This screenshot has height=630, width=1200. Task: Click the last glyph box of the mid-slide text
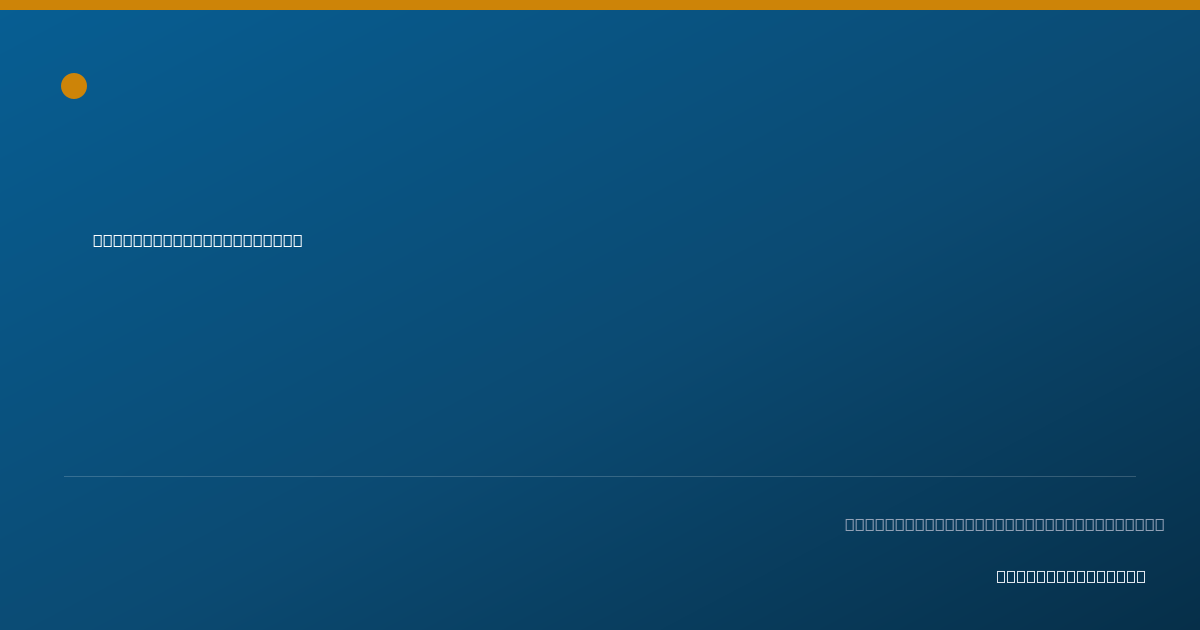298,240
